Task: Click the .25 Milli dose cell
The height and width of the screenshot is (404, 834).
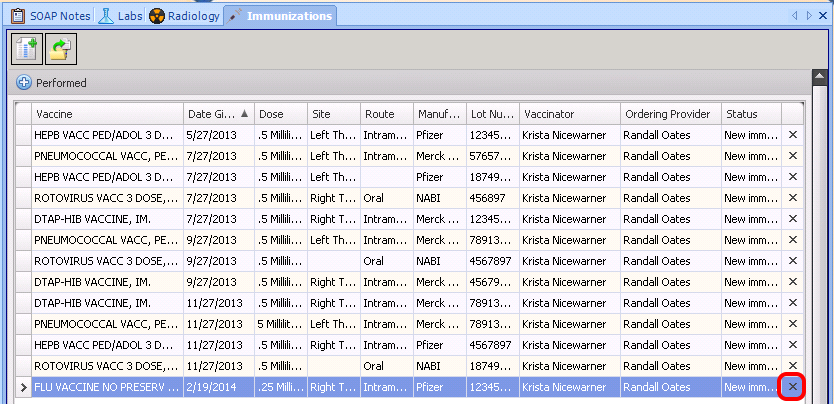Action: click(280, 388)
